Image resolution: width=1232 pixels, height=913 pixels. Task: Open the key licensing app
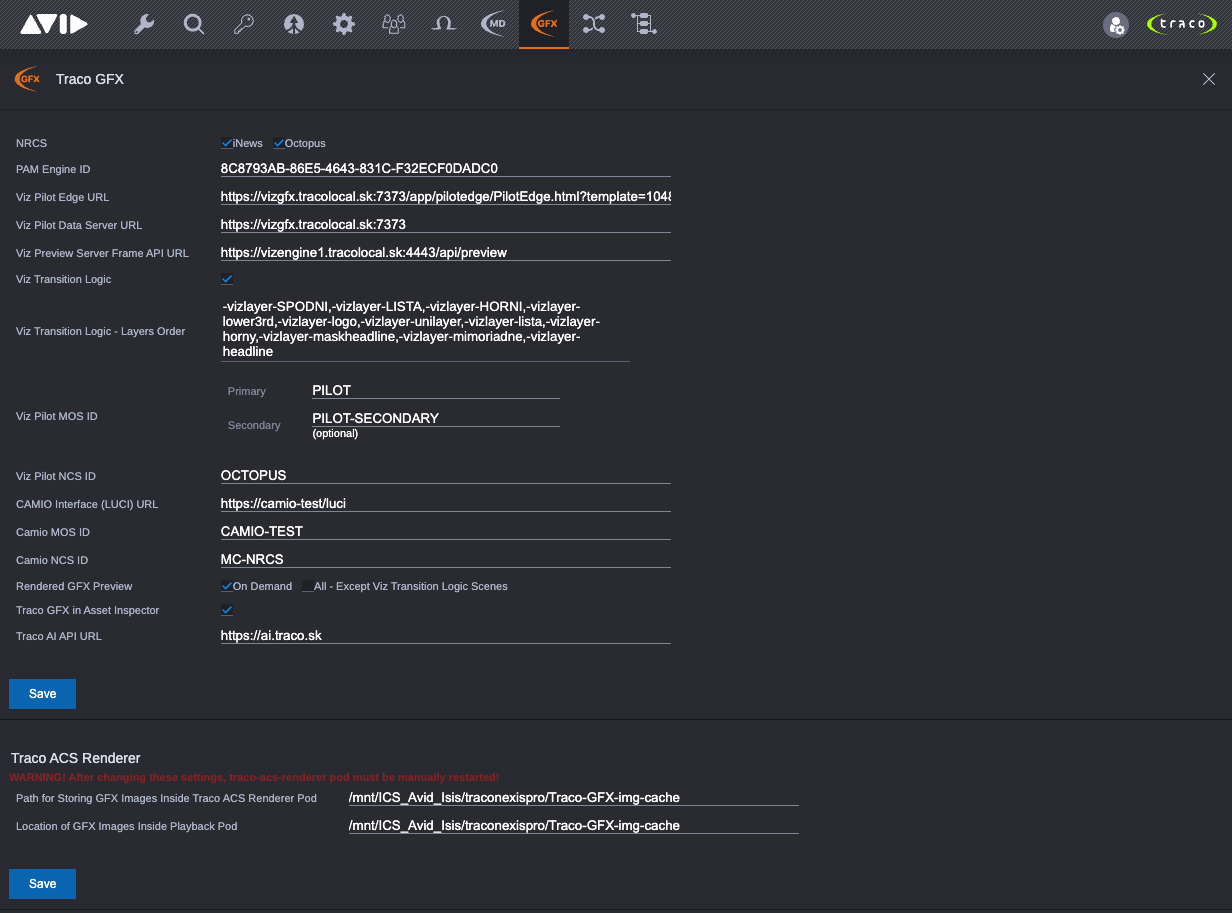[x=244, y=24]
